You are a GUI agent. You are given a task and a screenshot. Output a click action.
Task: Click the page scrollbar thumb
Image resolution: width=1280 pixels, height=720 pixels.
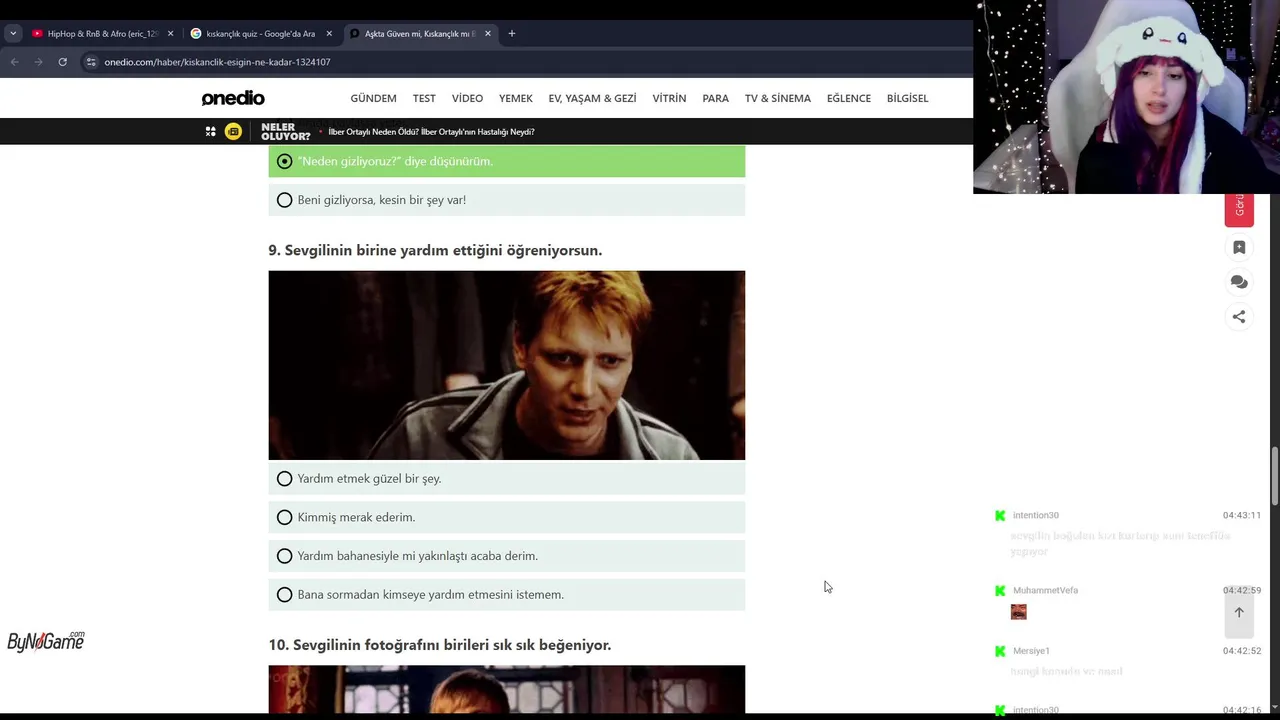pyautogui.click(x=1274, y=476)
